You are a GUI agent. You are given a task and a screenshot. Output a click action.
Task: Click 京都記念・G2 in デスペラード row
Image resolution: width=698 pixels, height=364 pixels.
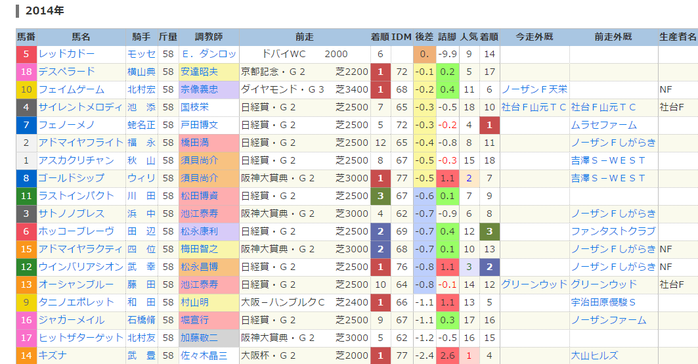click(273, 72)
